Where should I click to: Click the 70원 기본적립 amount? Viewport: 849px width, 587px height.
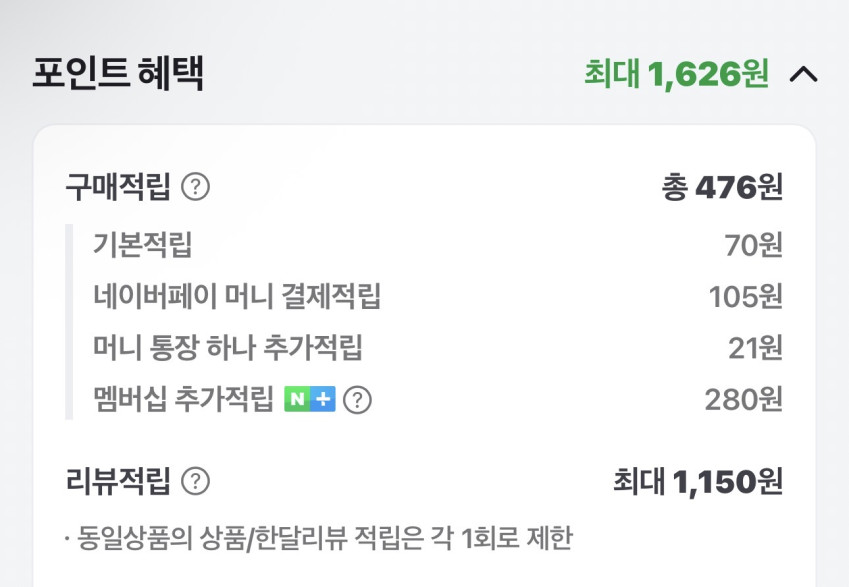click(753, 244)
